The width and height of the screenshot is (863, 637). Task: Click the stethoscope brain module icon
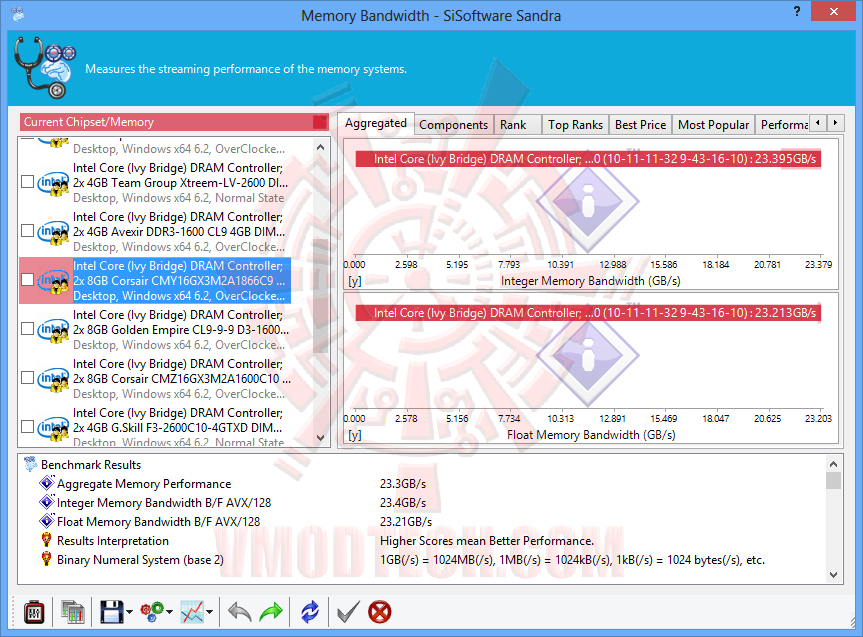(44, 68)
